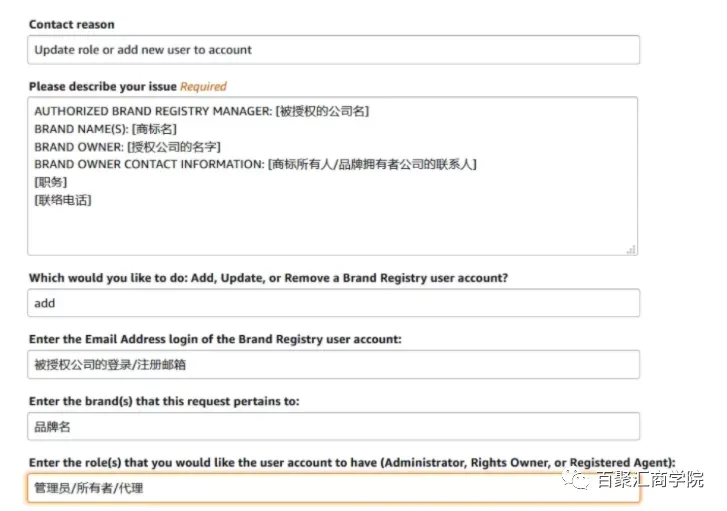Click the BRAND OWNER: [授权公司的名字] line
Image resolution: width=727 pixels, height=511 pixels.
pos(128,147)
